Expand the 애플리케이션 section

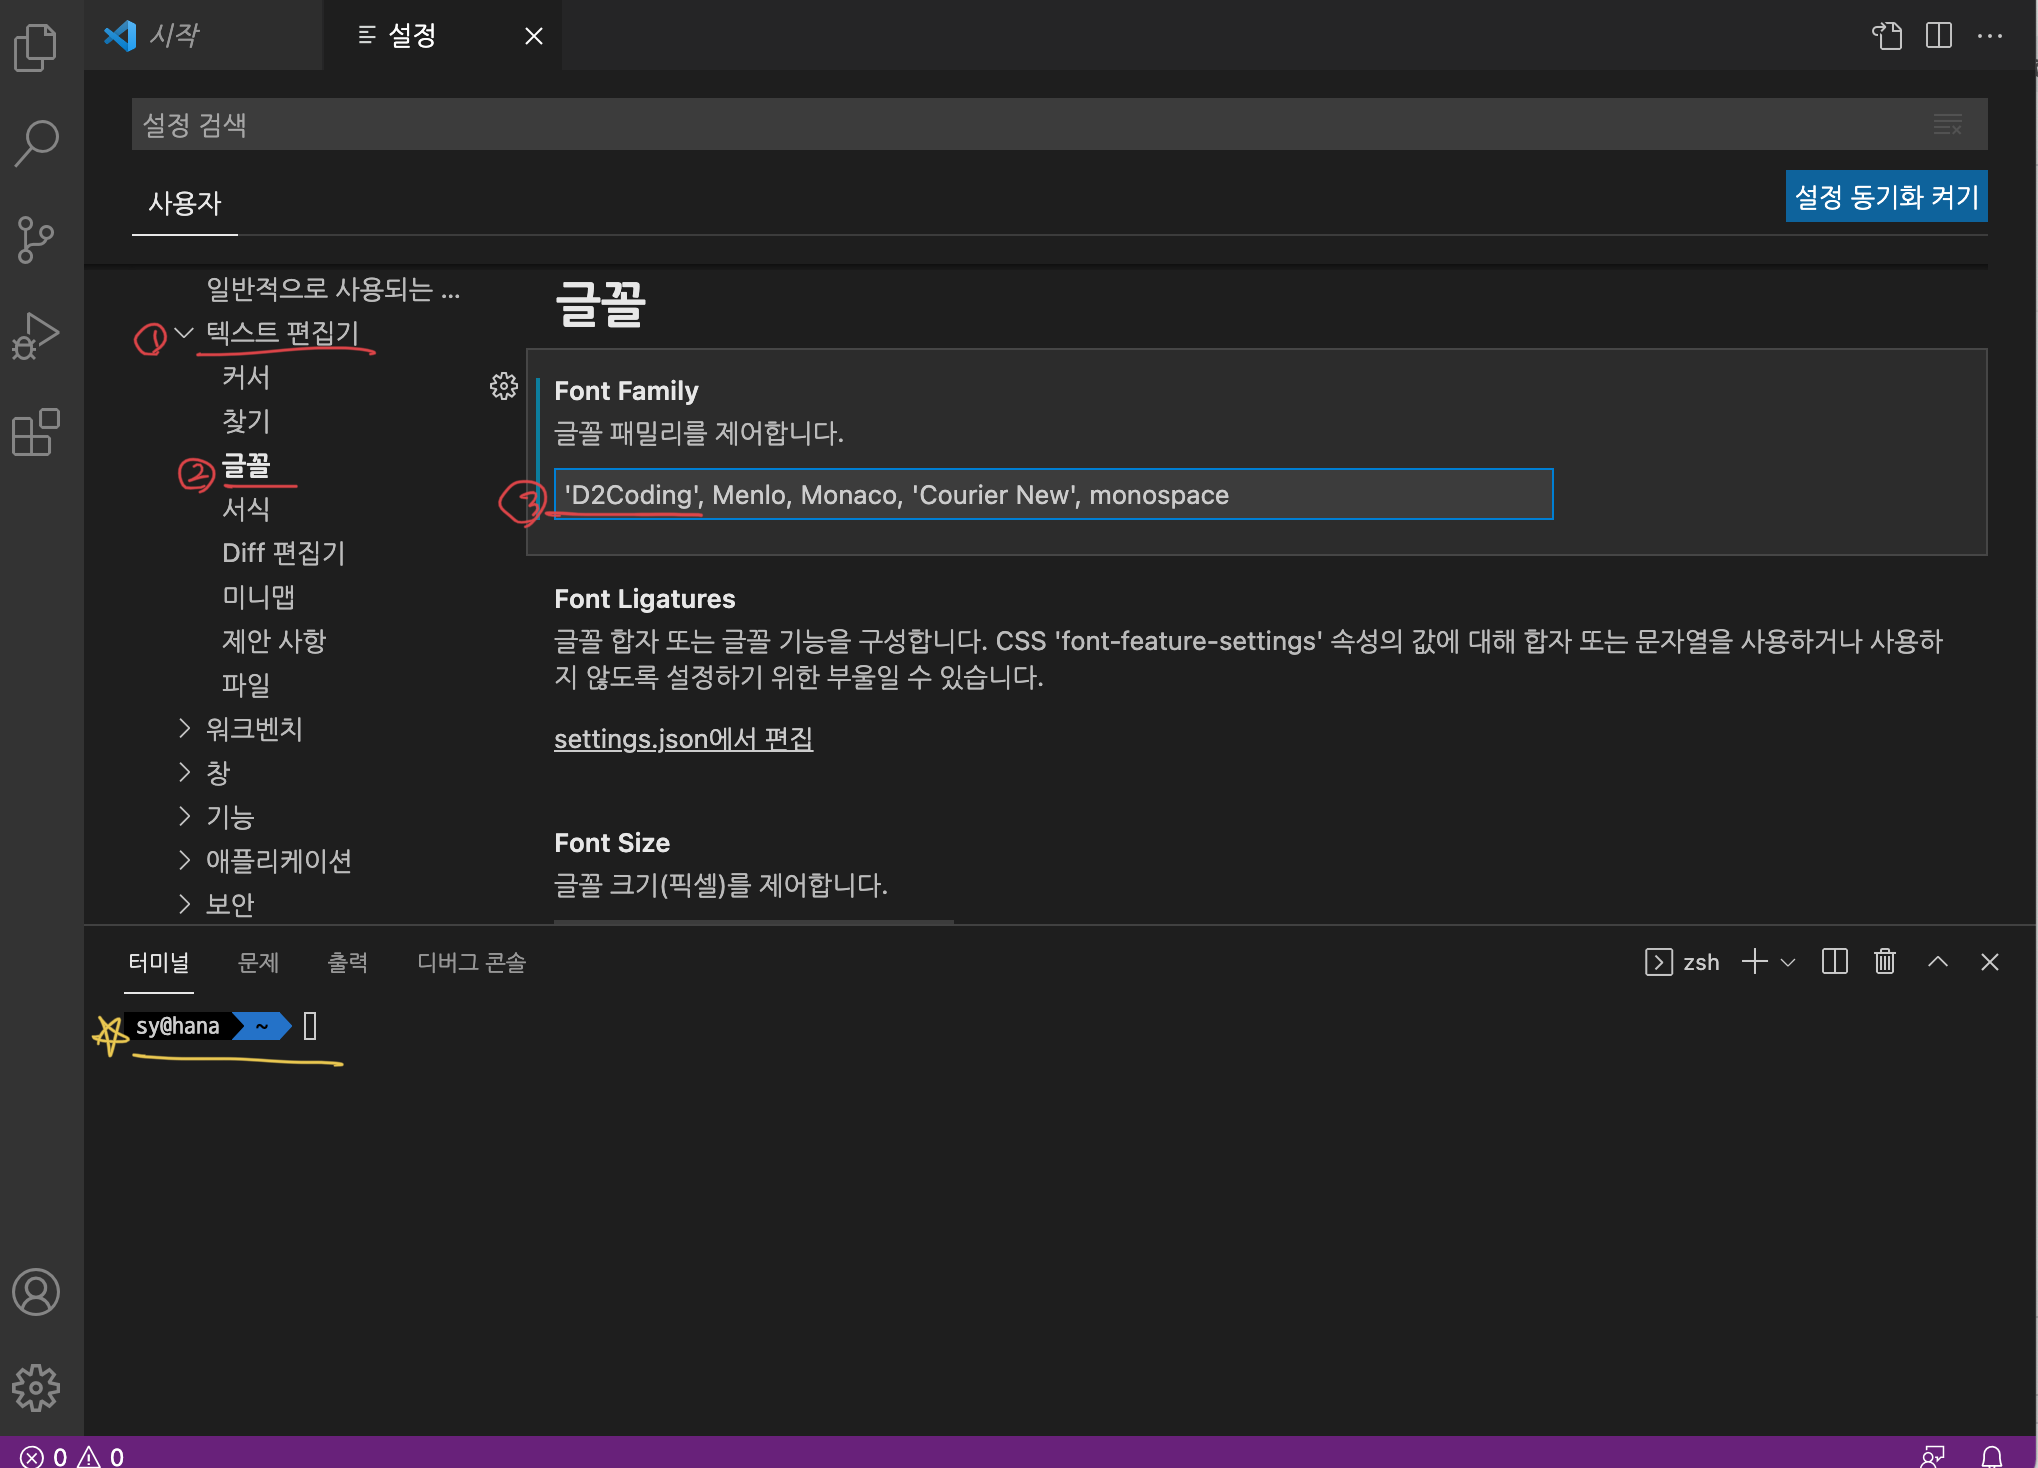[x=184, y=860]
